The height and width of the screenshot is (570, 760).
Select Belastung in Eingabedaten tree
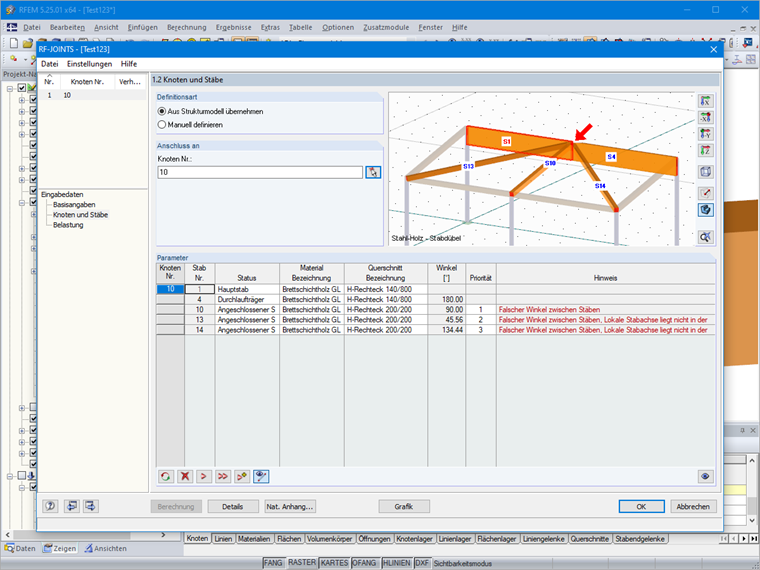tap(68, 225)
